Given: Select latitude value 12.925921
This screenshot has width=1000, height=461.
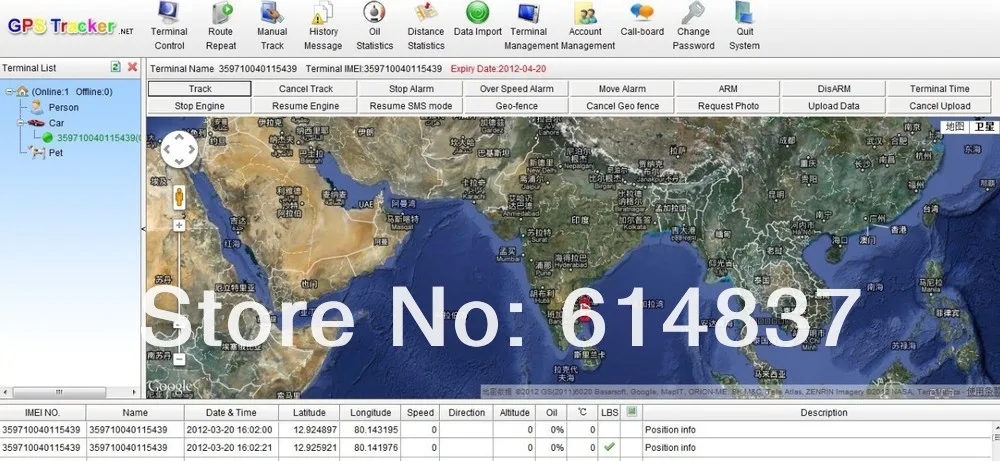Looking at the screenshot, I should coord(315,448).
